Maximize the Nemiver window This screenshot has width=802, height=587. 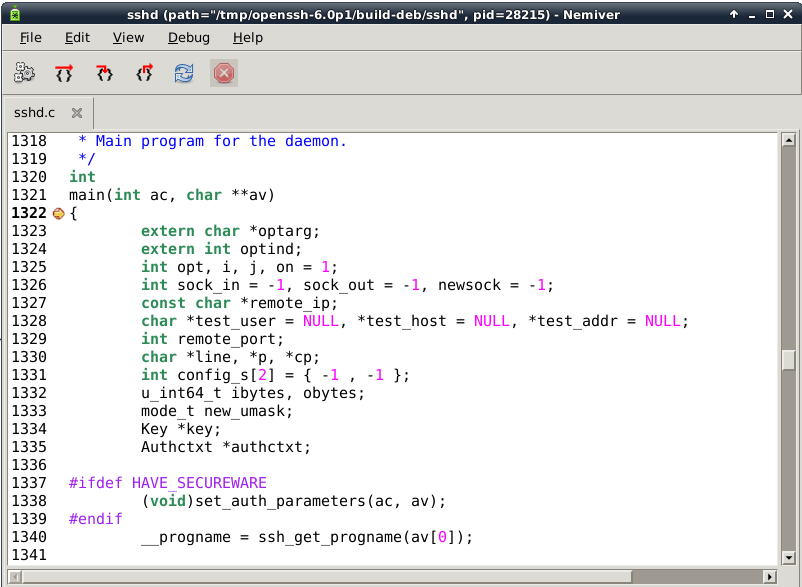[770, 14]
